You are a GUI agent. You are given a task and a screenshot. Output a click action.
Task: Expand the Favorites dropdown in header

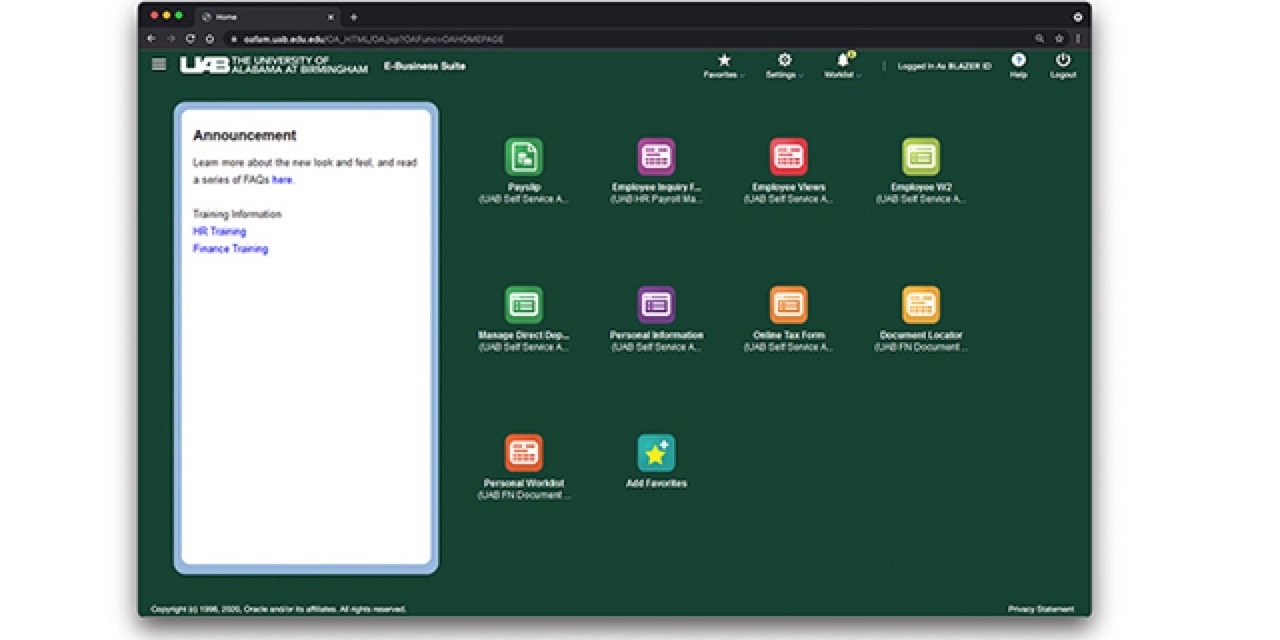[724, 65]
